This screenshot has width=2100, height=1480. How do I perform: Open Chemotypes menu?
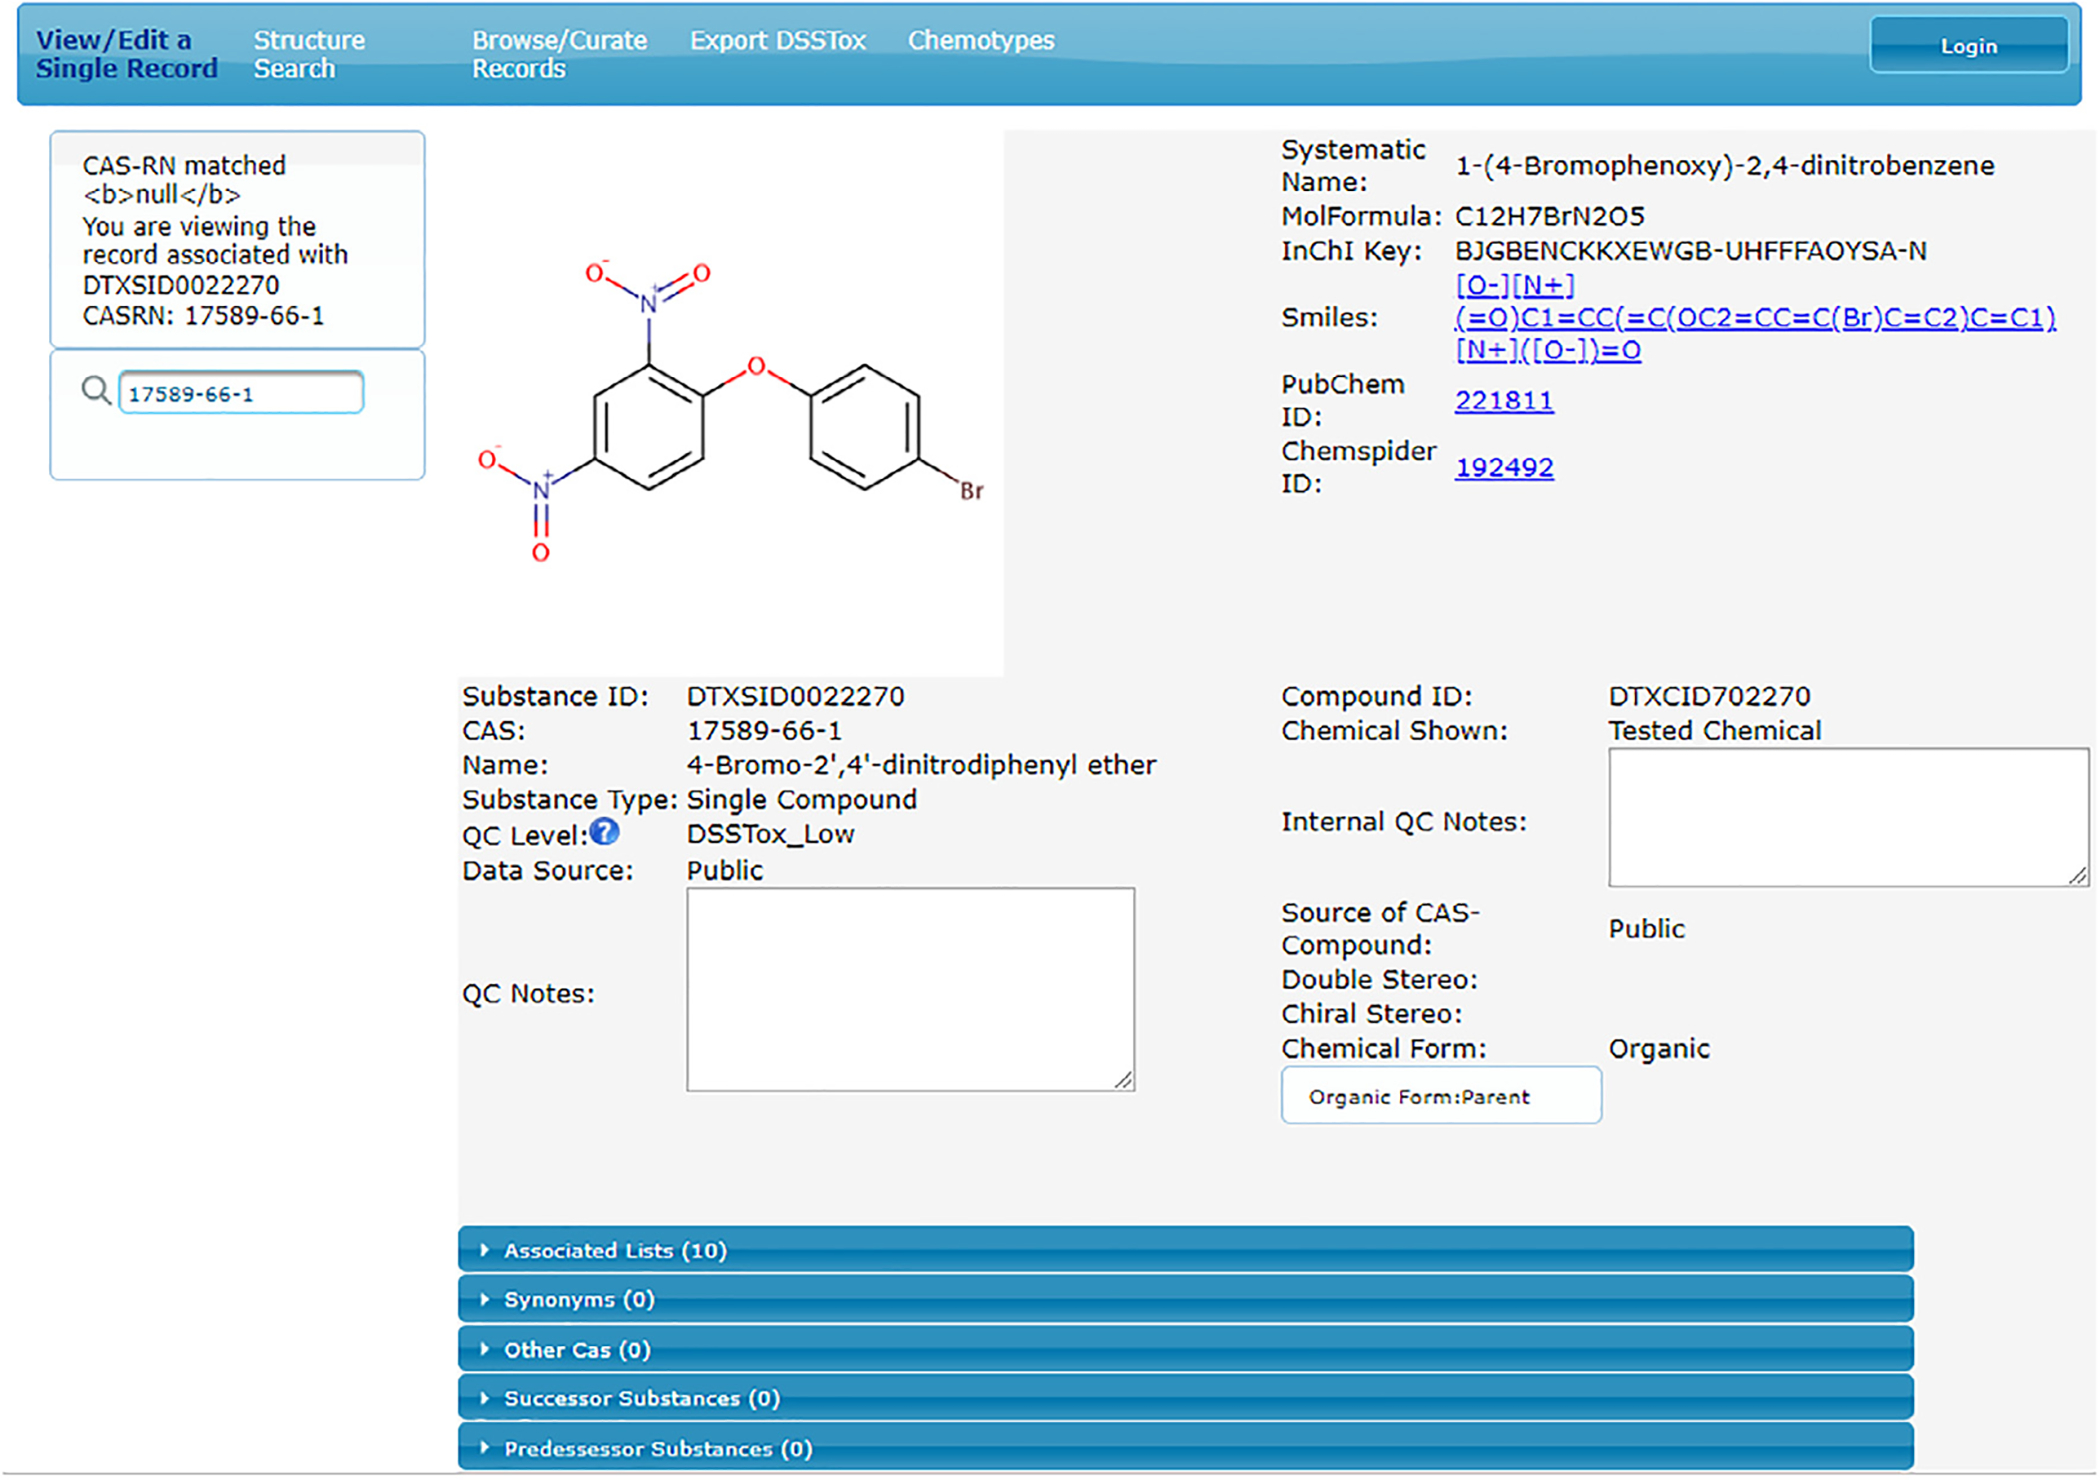(x=981, y=40)
